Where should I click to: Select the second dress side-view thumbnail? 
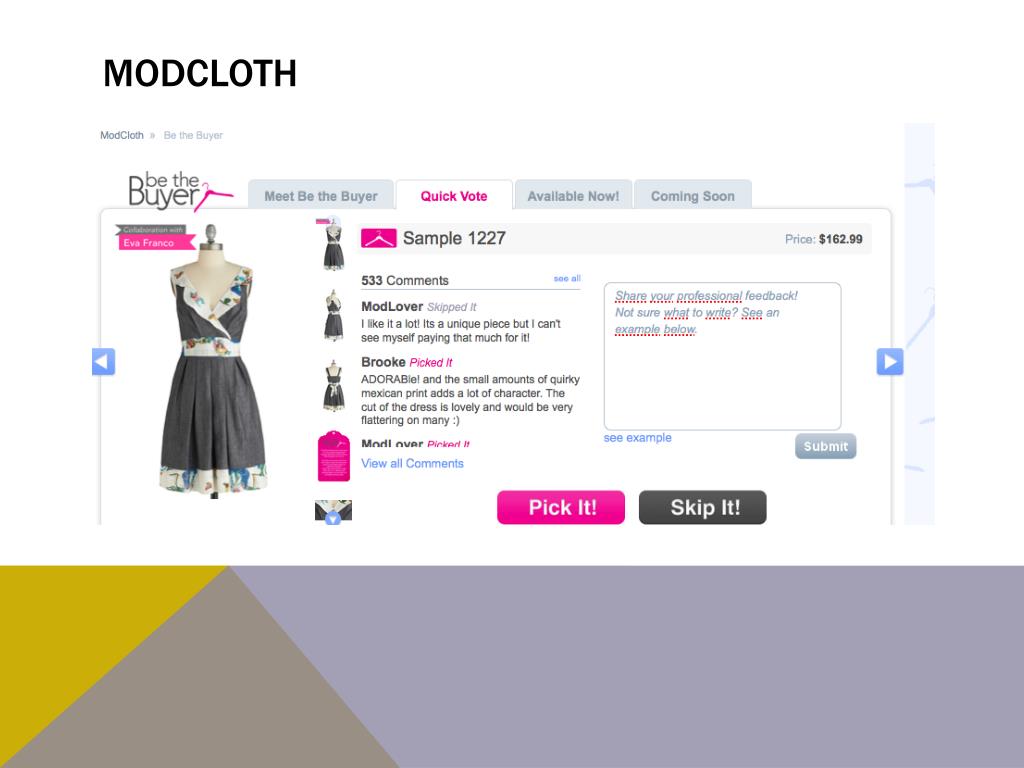pos(334,315)
